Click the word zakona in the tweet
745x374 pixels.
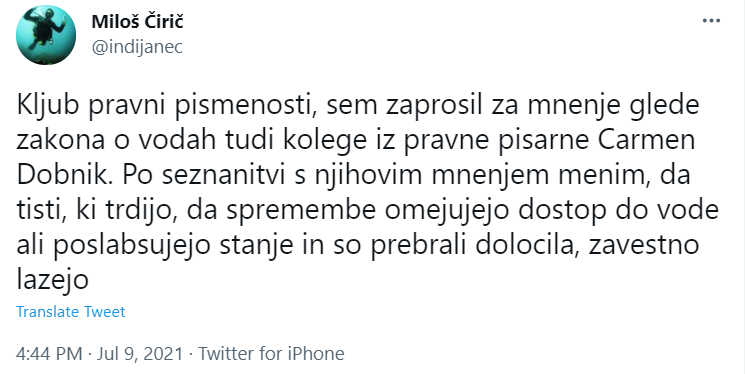tap(57, 141)
